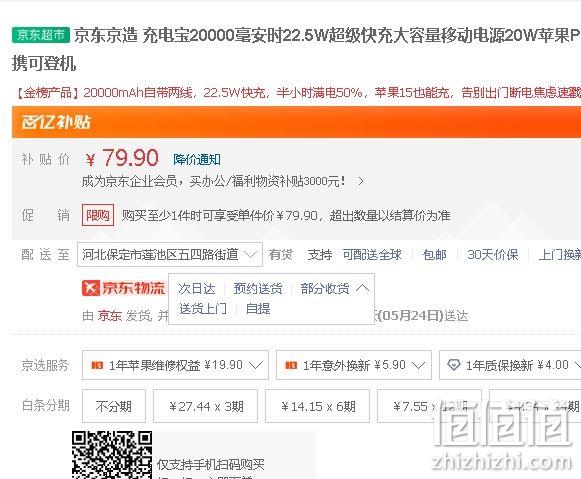Click the 限购 promotion tag
Screen dimensions: 581x479
tap(98, 215)
